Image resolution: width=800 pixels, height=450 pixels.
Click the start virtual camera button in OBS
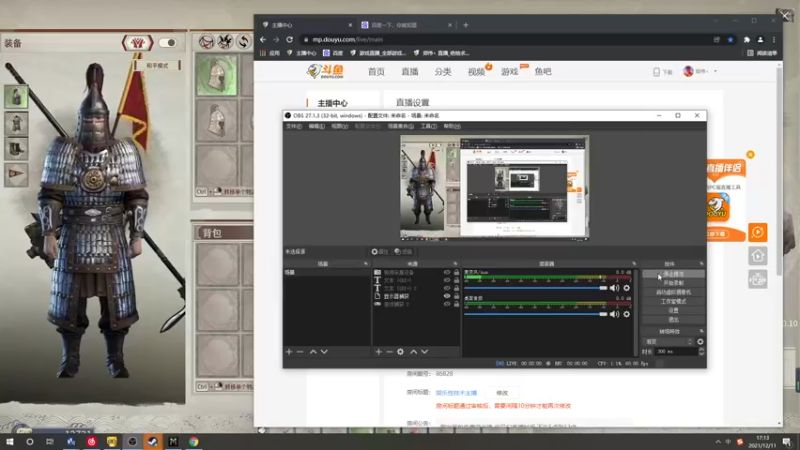(673, 292)
